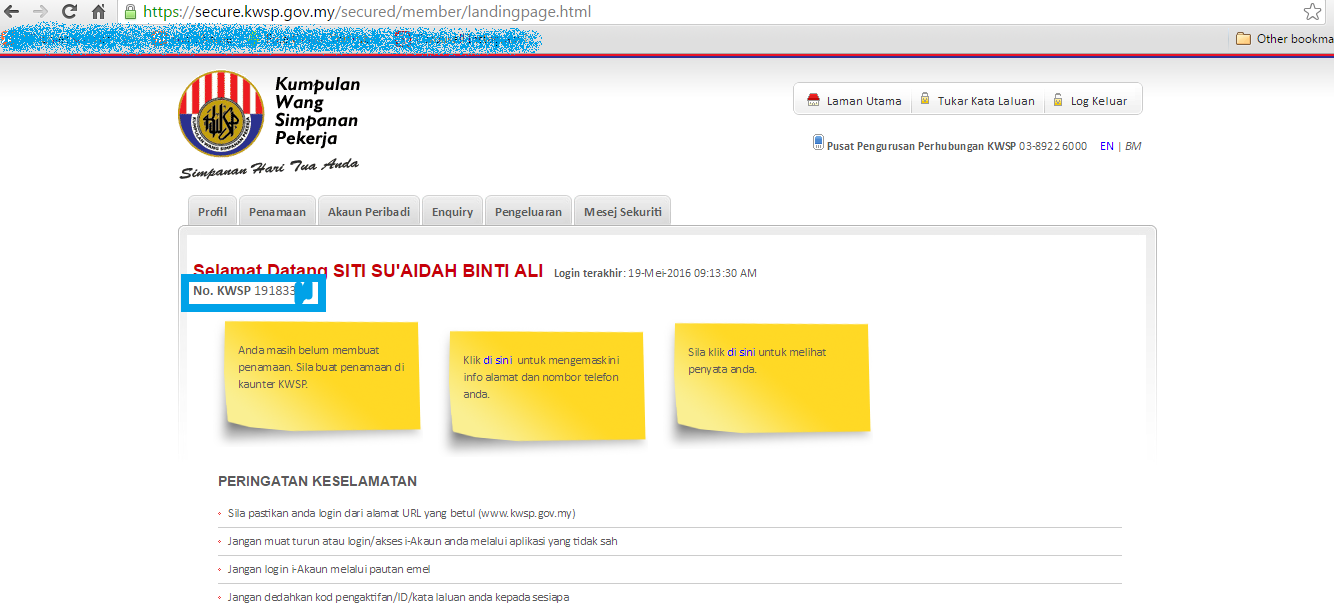Viewport: 1334px width, 610px height.
Task: Switch language to EN
Action: pyautogui.click(x=1107, y=146)
